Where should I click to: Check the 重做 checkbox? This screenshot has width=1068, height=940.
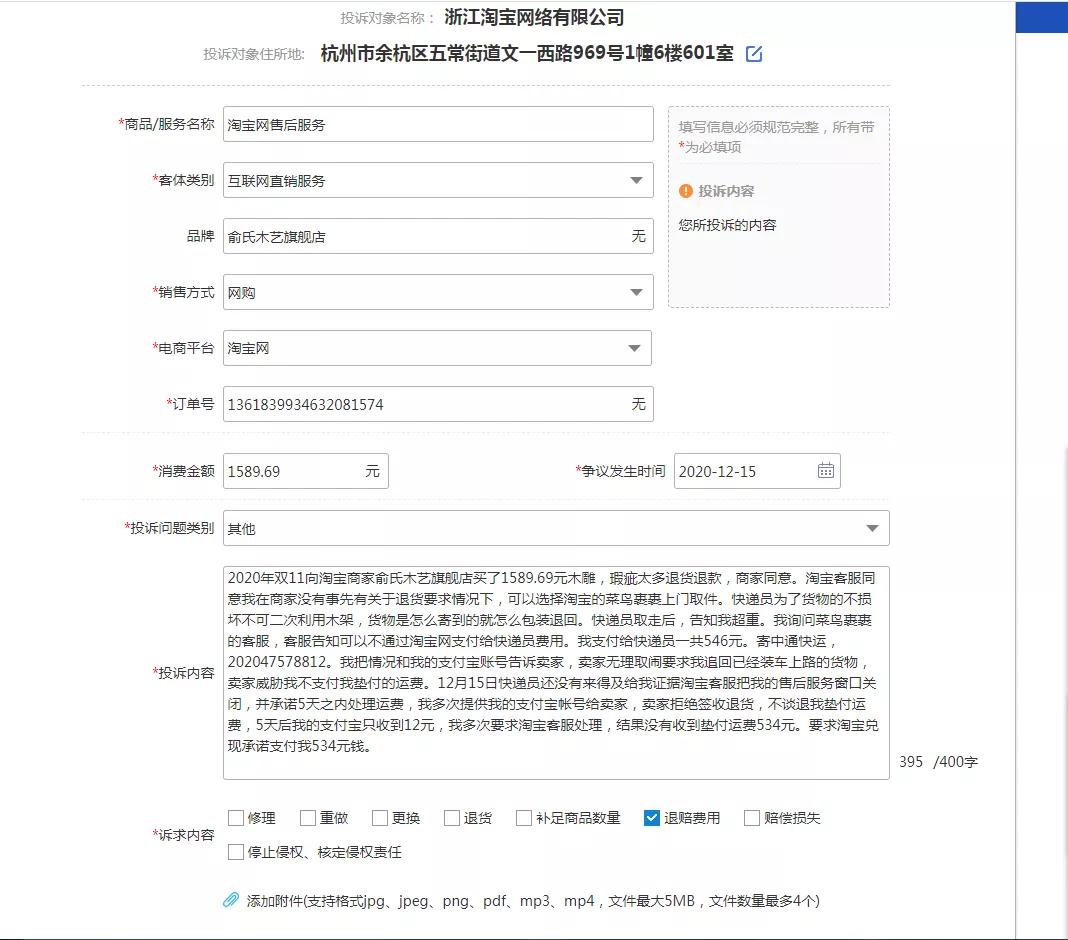308,817
